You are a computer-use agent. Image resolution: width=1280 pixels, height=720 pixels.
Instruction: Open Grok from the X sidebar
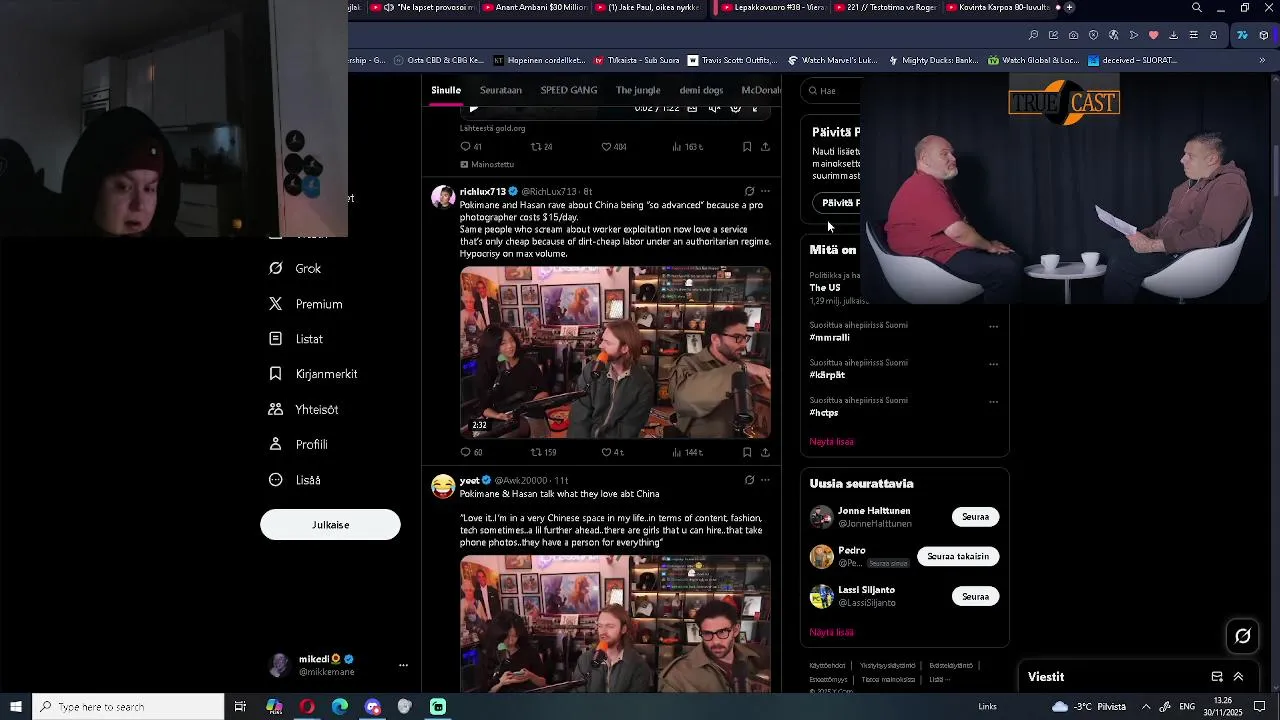(x=295, y=269)
